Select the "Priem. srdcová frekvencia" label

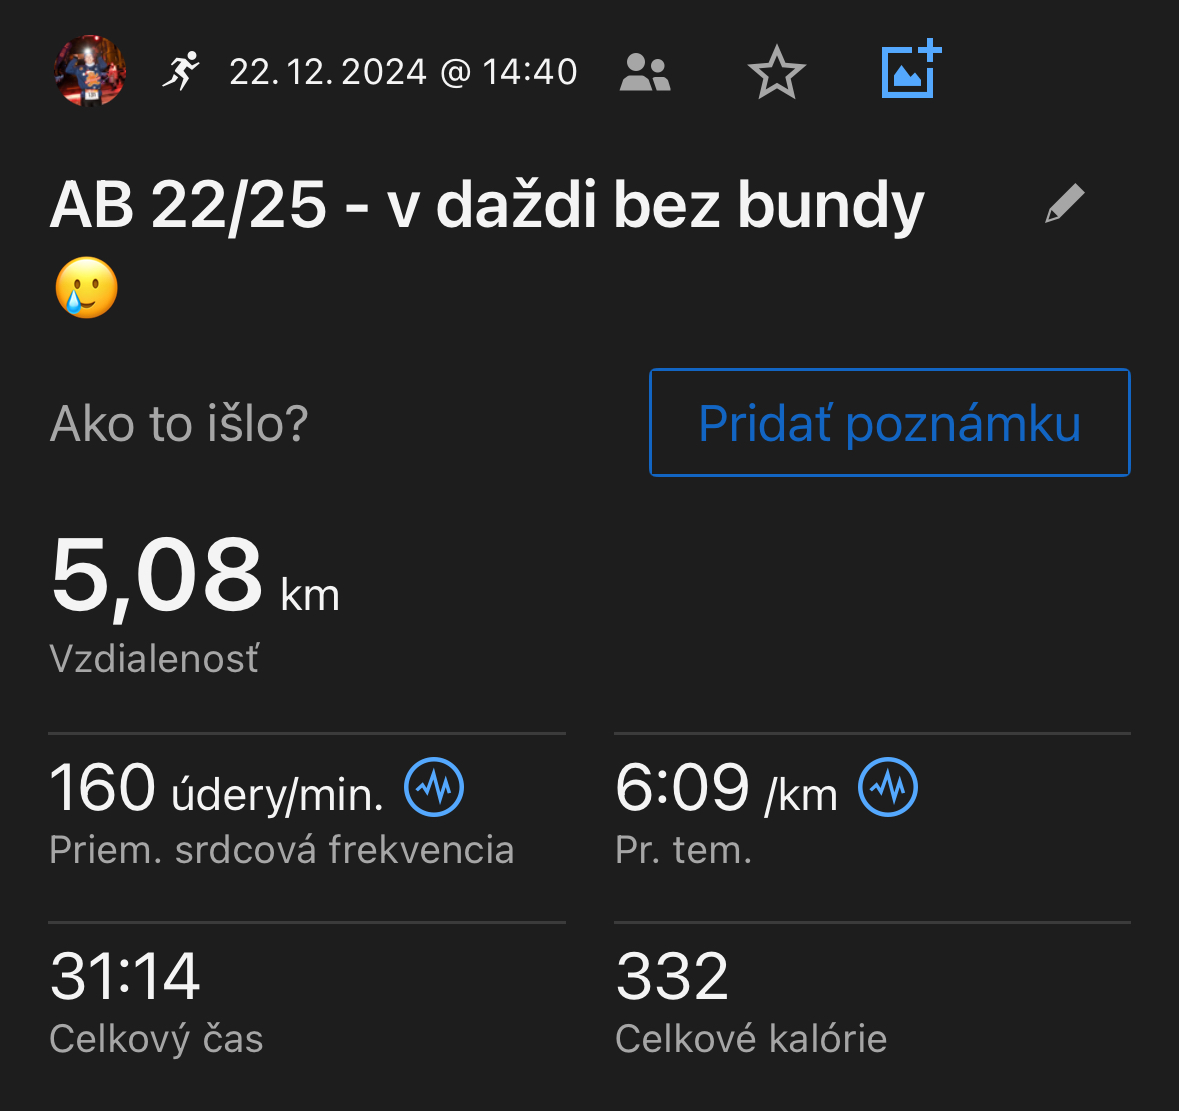[x=281, y=850]
